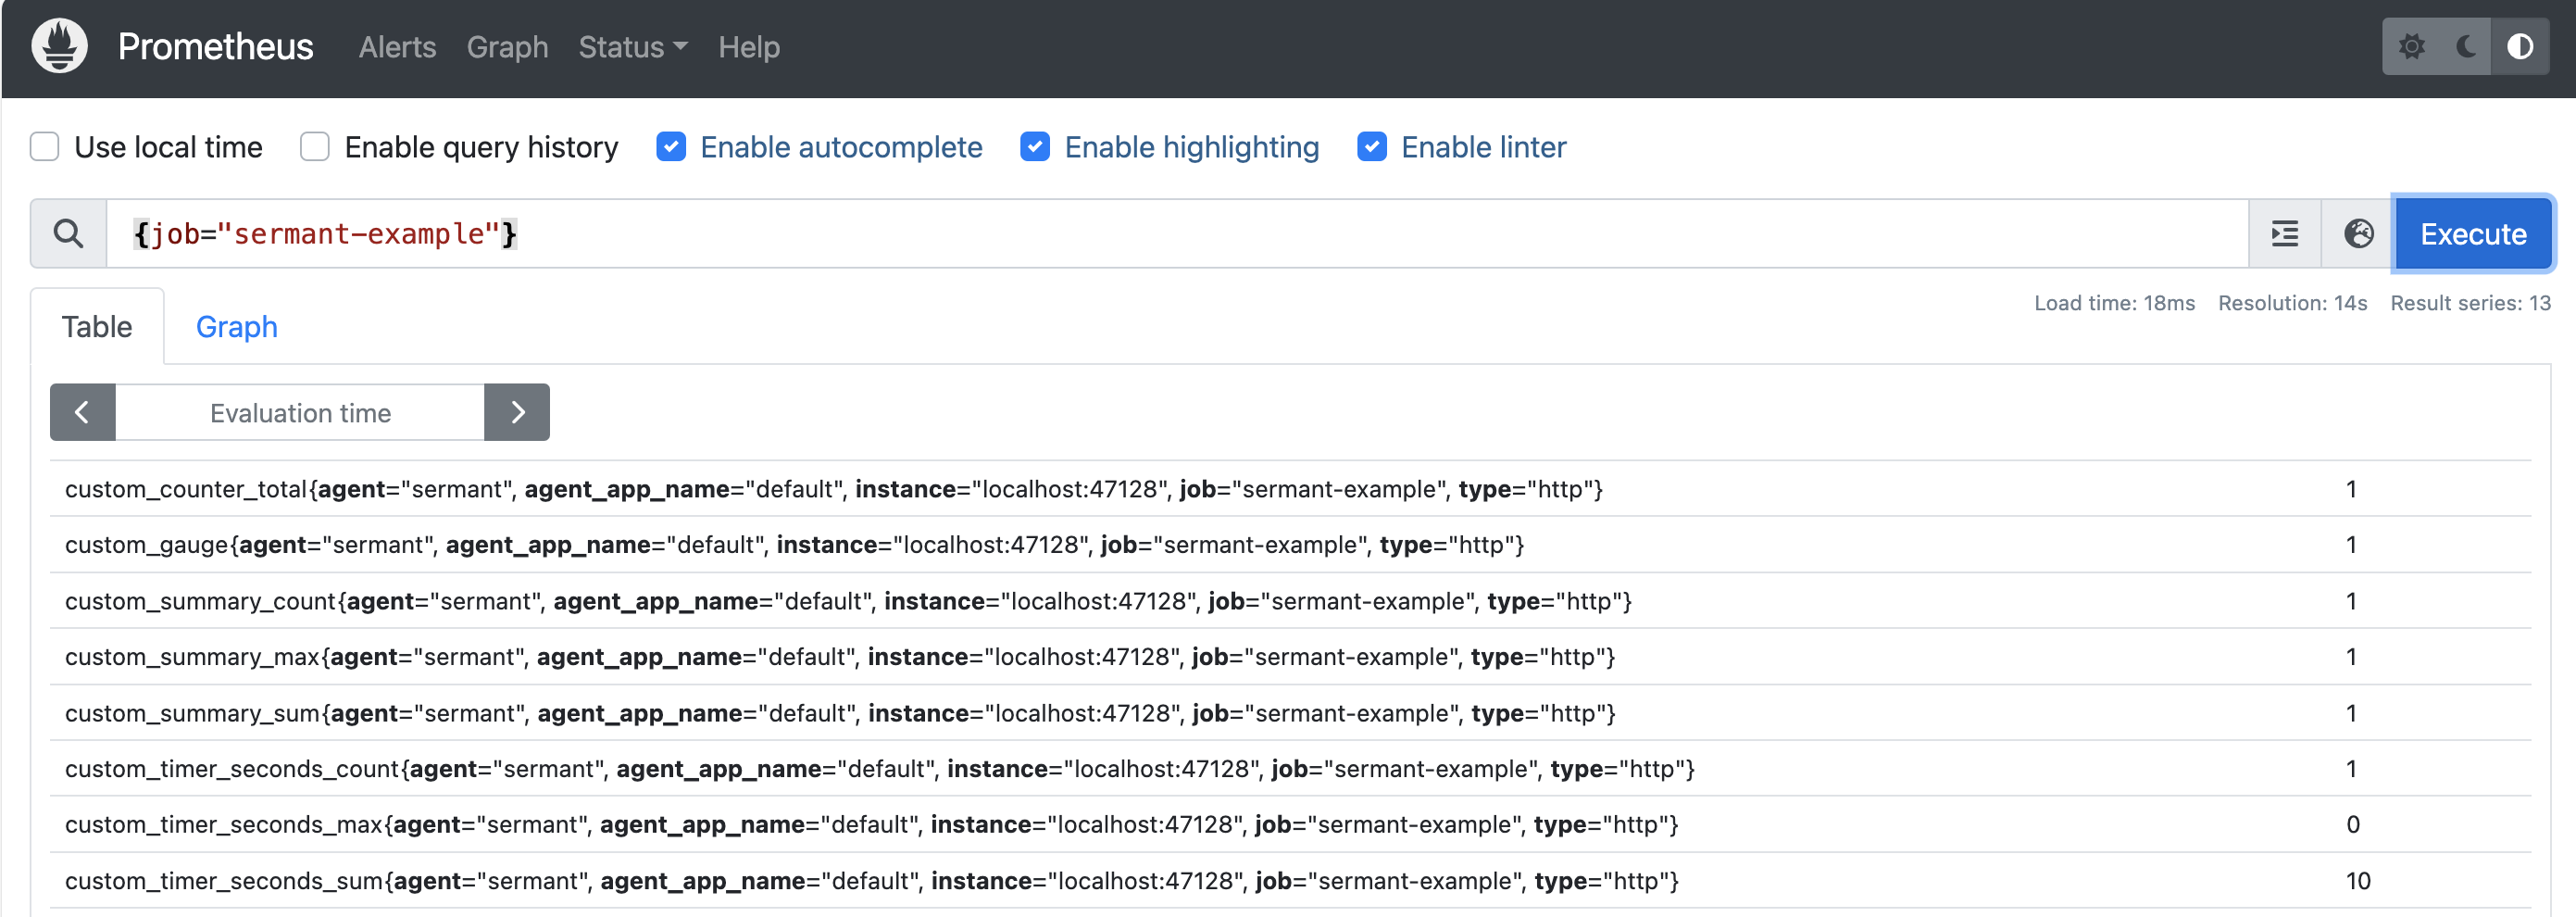This screenshot has height=917, width=2576.
Task: Open the metrics explorer globe icon
Action: pos(2358,234)
